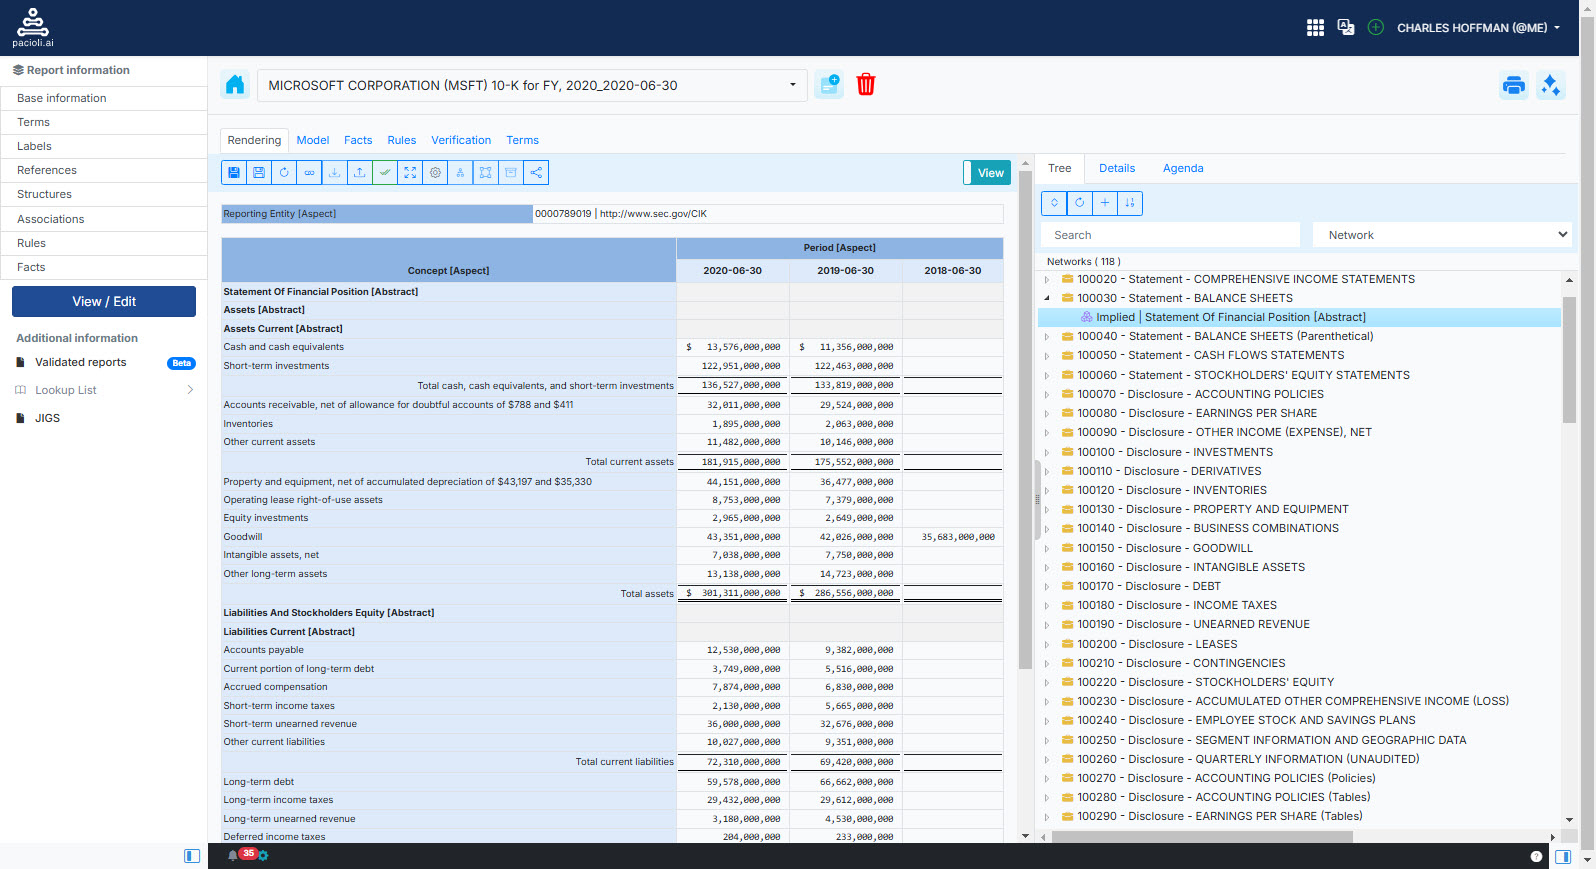Print the report with printer icon
Viewport: 1596px width, 869px height.
[x=1514, y=86]
